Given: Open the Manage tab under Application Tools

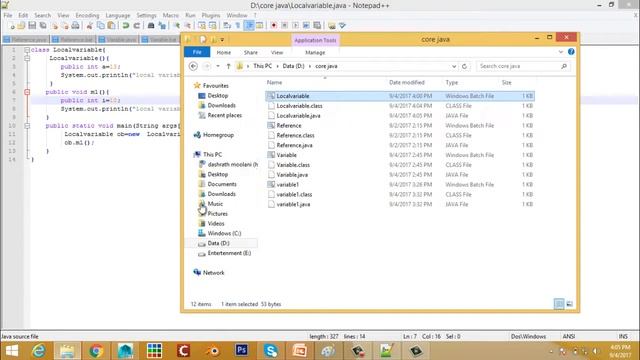Looking at the screenshot, I should (315, 53).
